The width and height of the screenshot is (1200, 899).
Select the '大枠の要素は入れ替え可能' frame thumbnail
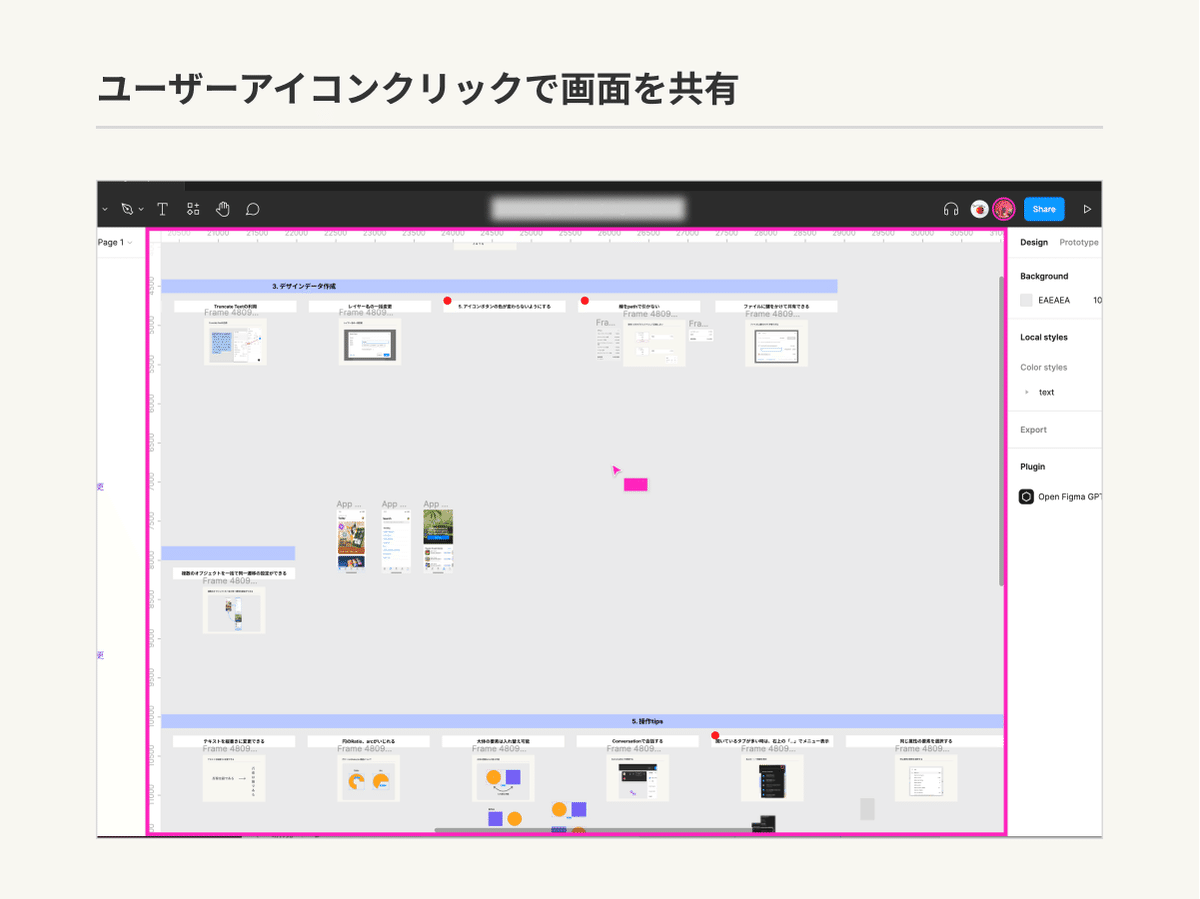pyautogui.click(x=503, y=778)
